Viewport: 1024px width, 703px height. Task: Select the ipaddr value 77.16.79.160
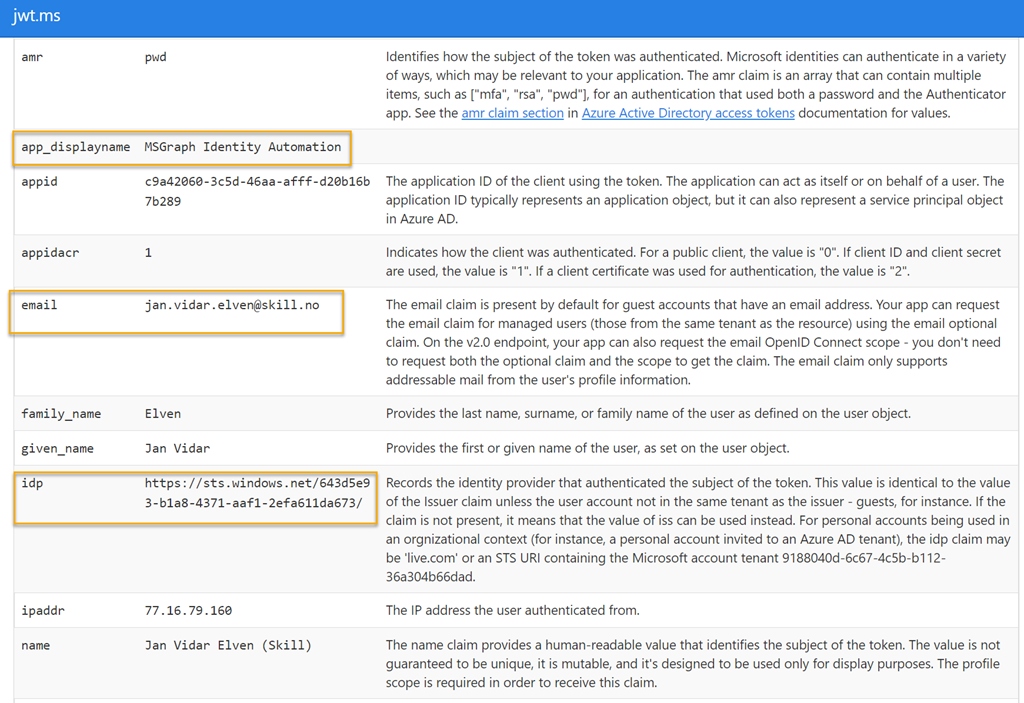(x=188, y=611)
